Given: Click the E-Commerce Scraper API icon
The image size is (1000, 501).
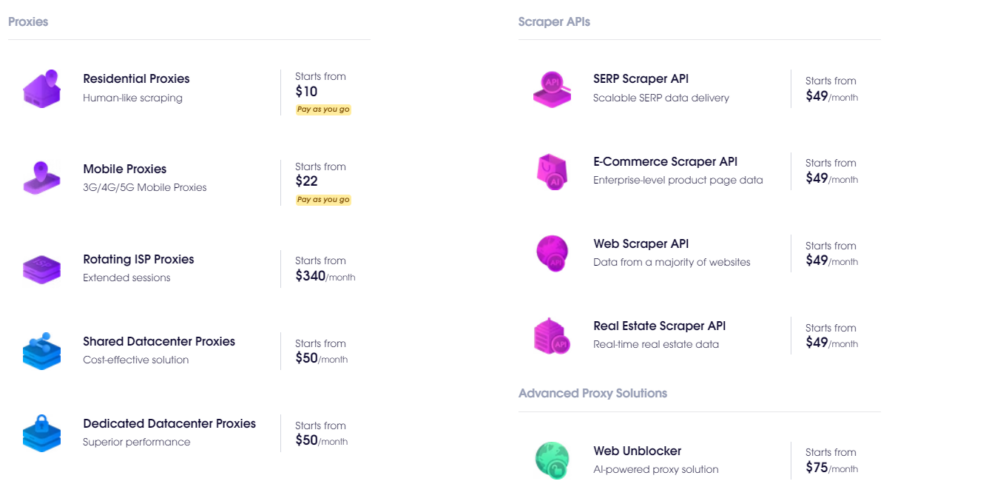Looking at the screenshot, I should (x=552, y=170).
